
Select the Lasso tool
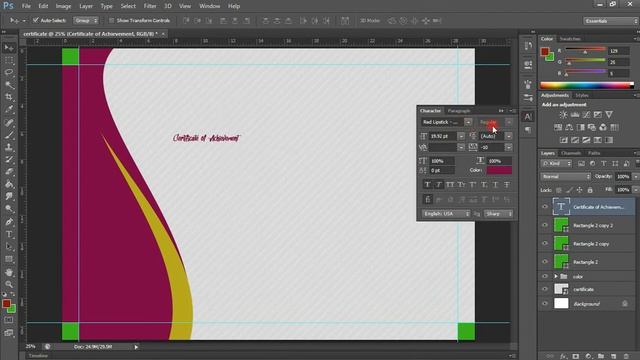click(x=9, y=73)
